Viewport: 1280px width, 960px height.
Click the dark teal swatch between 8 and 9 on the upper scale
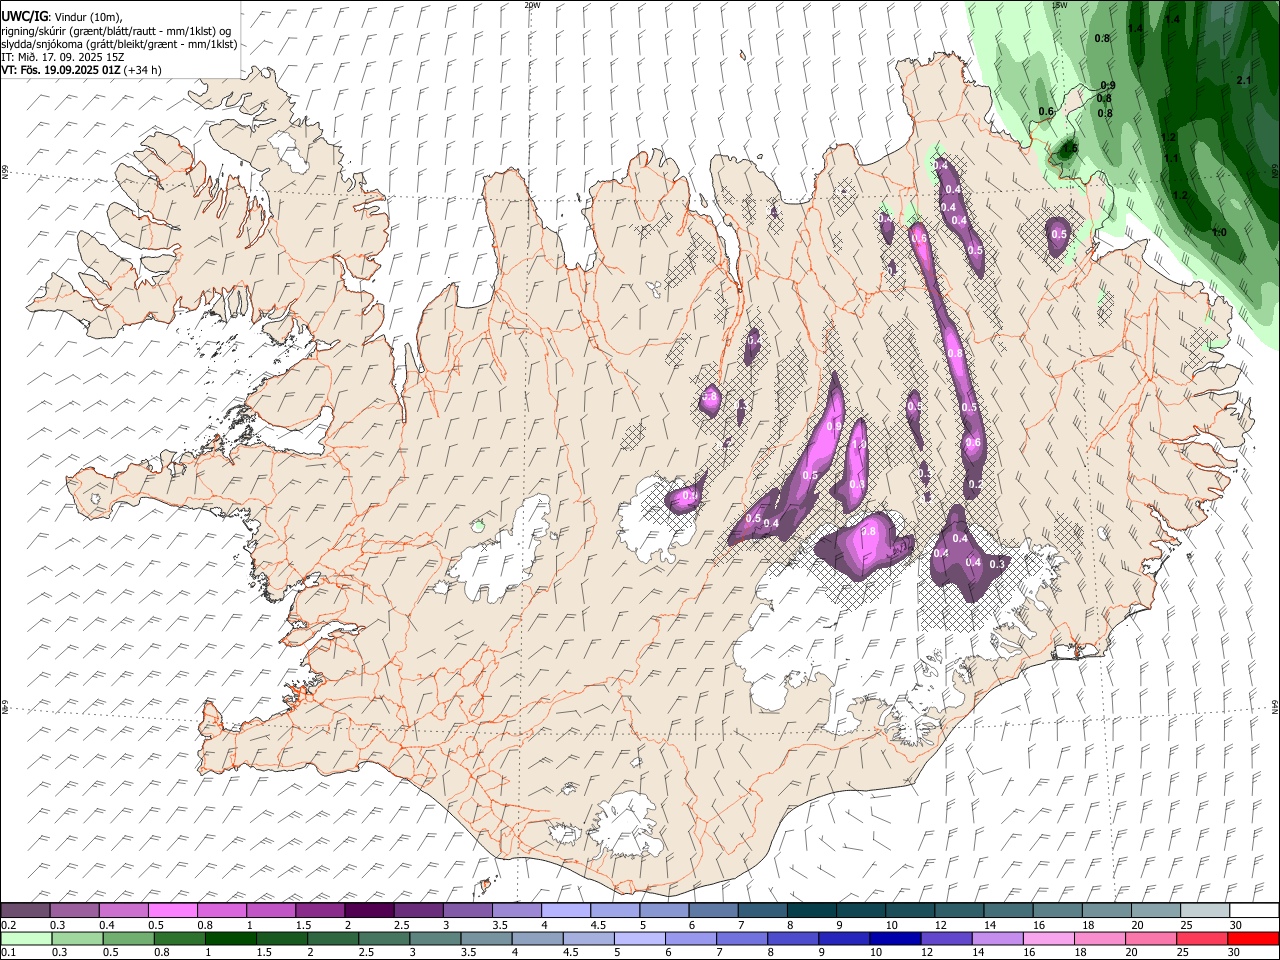click(811, 910)
